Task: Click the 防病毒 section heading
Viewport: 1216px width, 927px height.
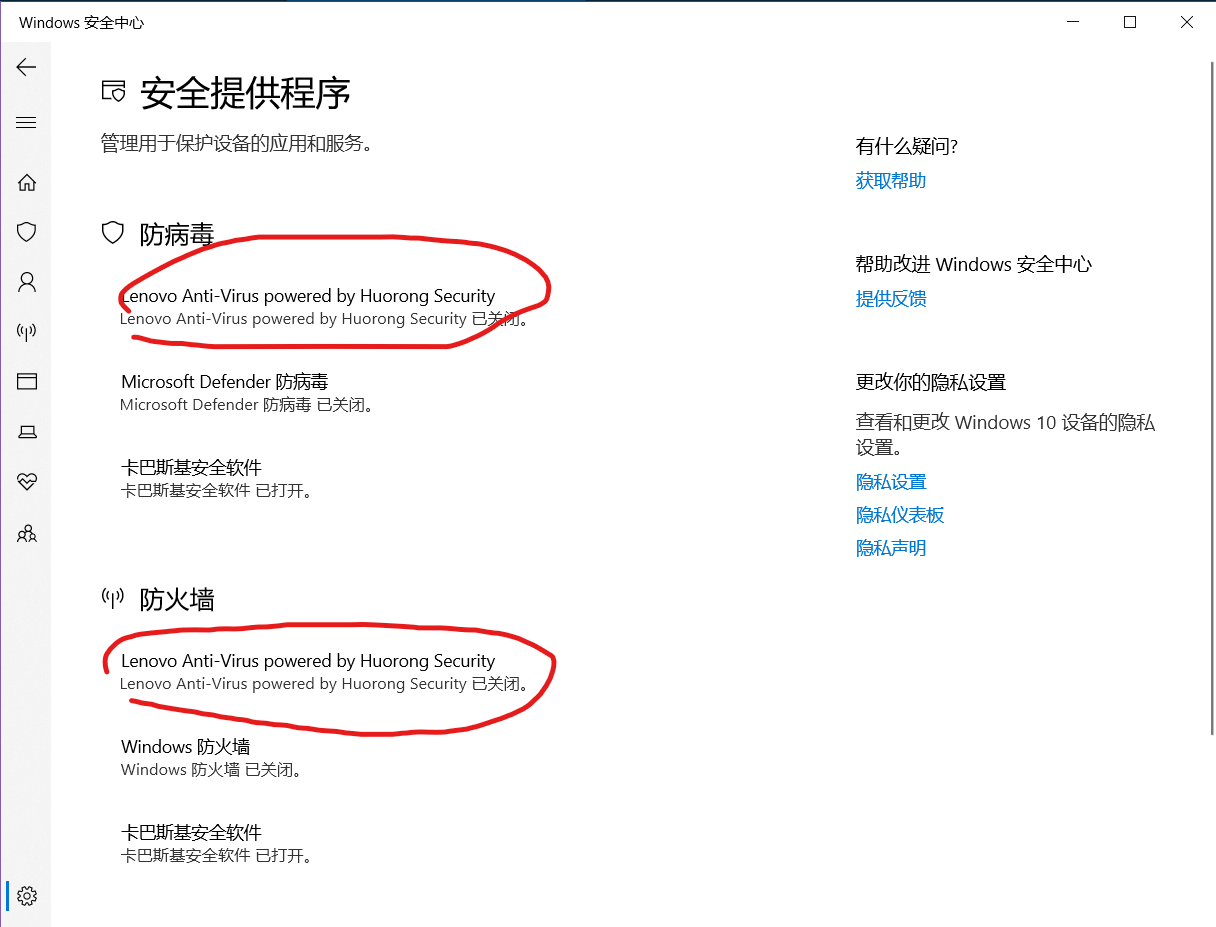Action: (177, 235)
